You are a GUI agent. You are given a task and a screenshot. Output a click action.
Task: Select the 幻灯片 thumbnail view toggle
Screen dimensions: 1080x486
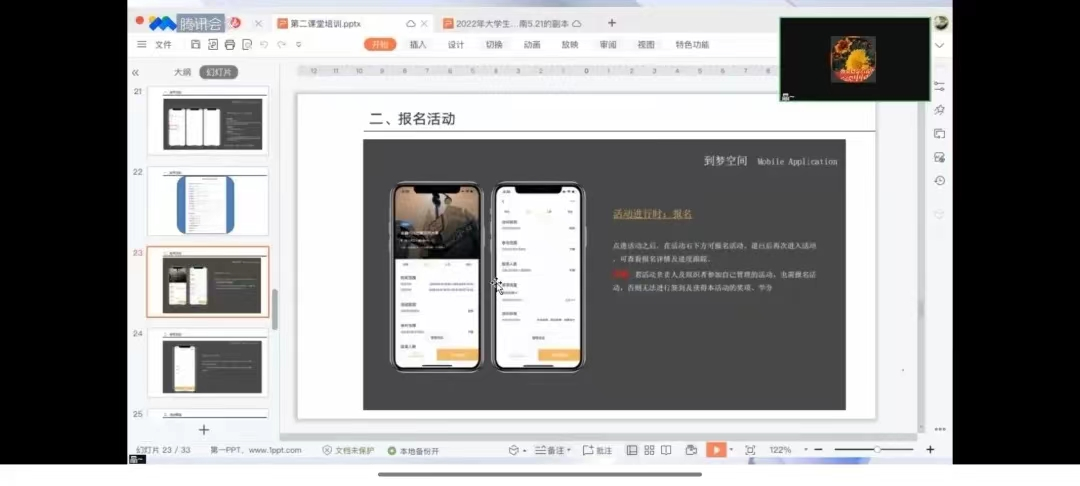tap(217, 72)
